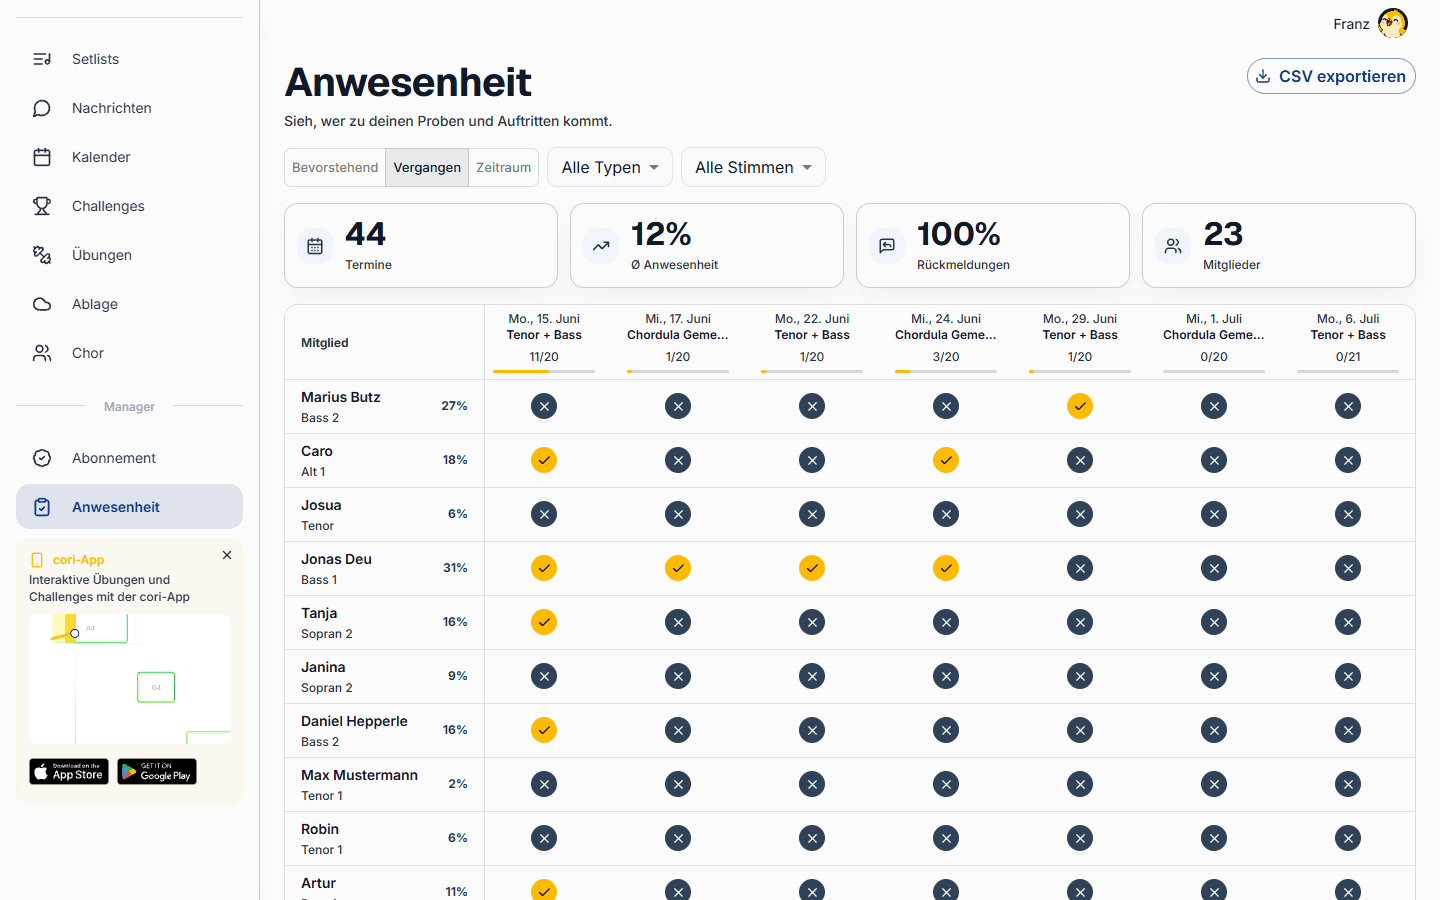Click the Mo., 15. Juni attendance progress bar
The width and height of the screenshot is (1440, 900).
click(x=544, y=371)
